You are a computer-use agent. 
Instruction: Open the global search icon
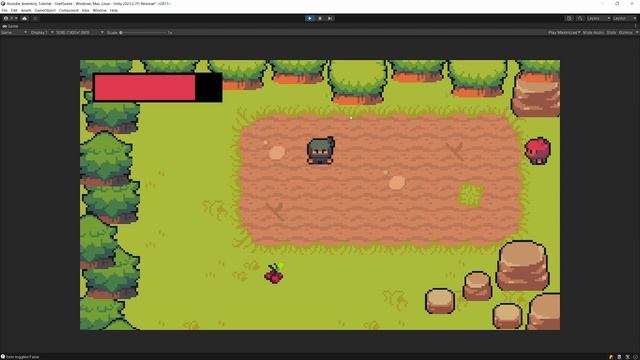point(580,18)
